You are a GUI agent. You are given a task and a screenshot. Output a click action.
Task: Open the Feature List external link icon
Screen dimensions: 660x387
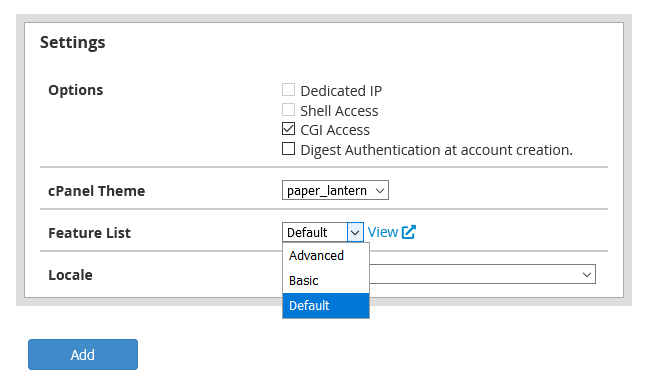coord(409,232)
